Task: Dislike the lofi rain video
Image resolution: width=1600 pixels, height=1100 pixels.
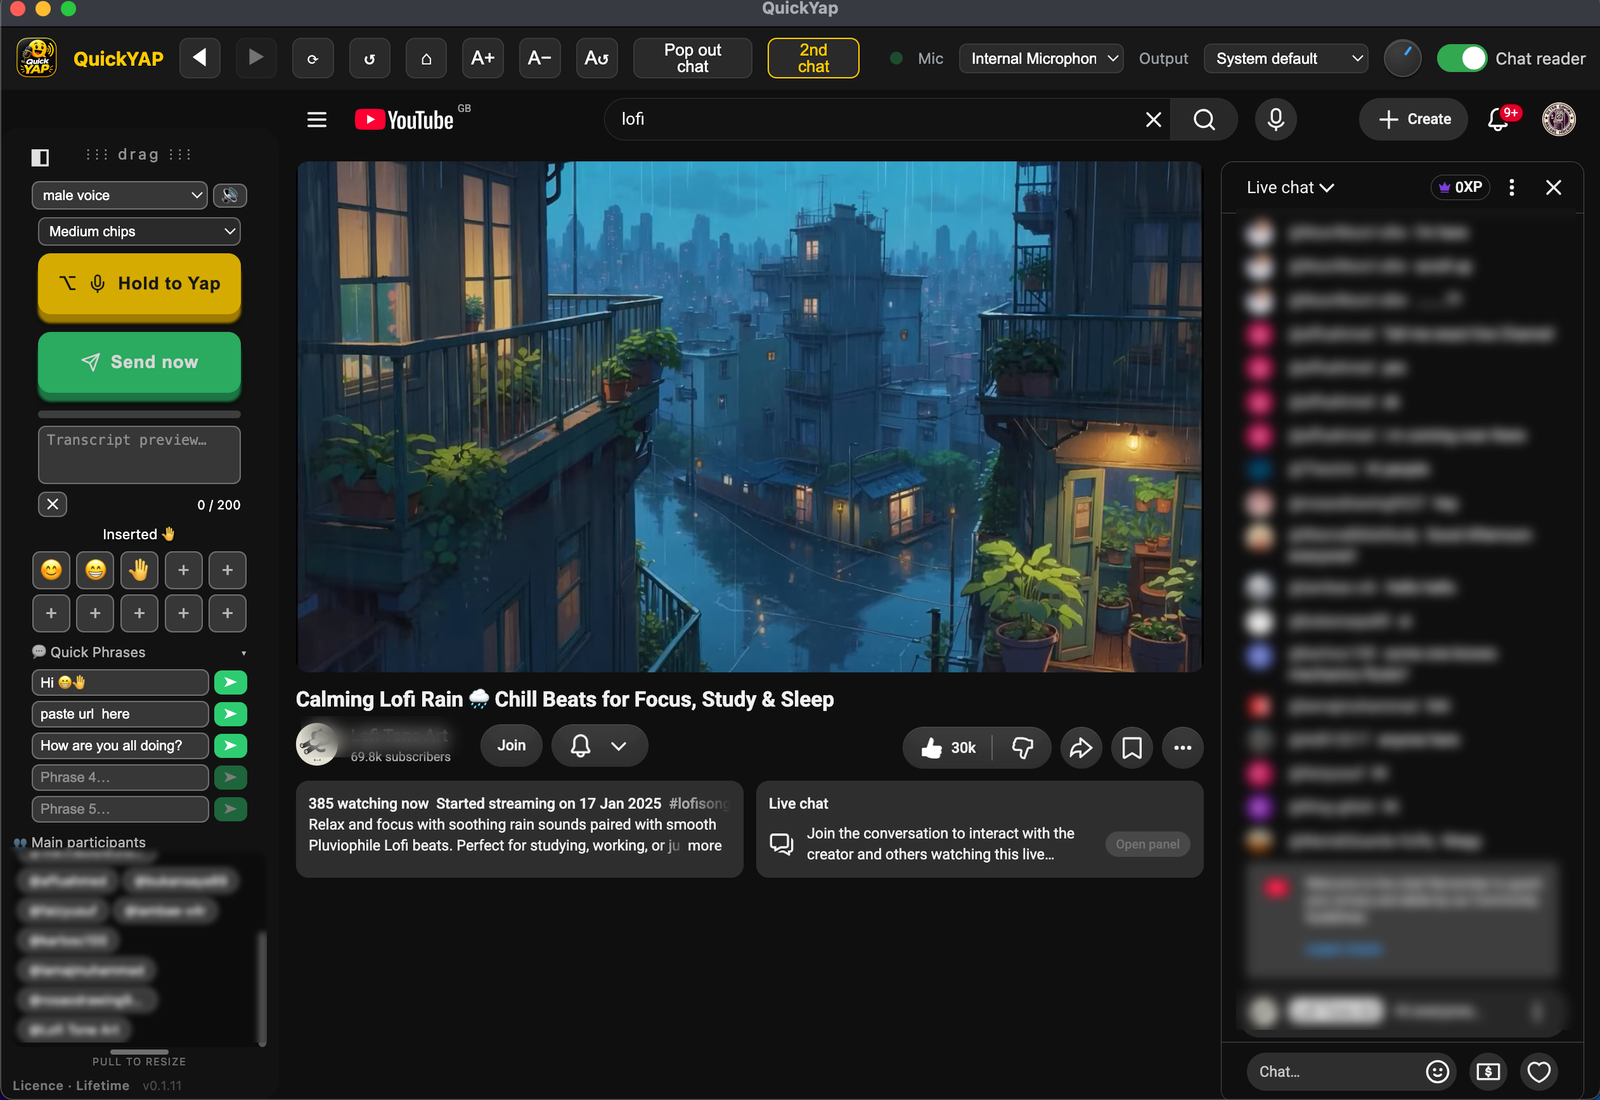Action: pos(1022,748)
